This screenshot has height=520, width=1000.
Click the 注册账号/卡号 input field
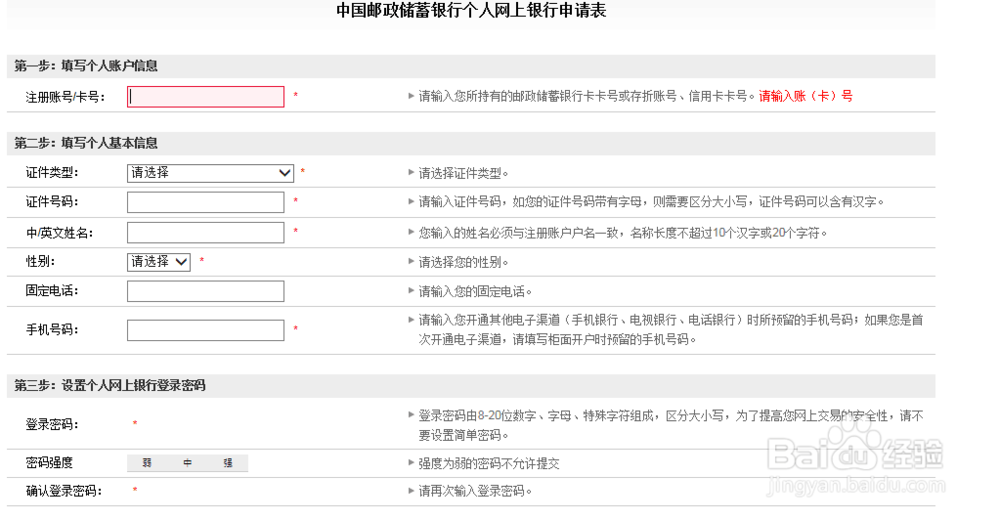click(205, 96)
